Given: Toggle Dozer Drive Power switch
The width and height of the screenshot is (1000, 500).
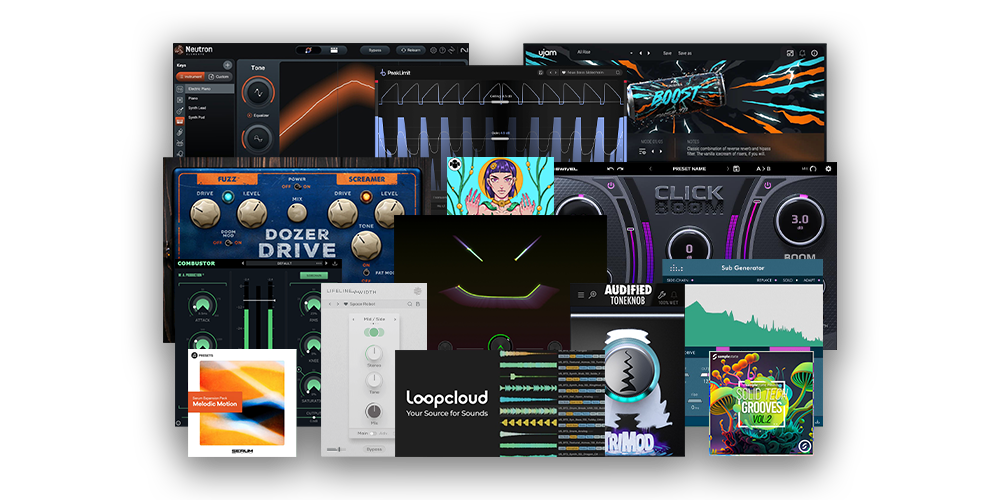Looking at the screenshot, I should pyautogui.click(x=298, y=187).
